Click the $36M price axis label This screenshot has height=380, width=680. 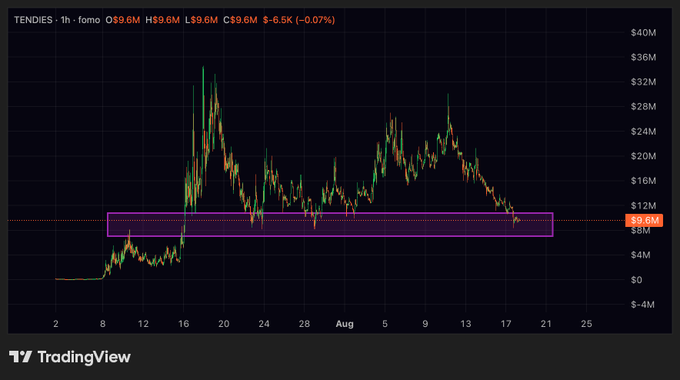click(x=644, y=57)
